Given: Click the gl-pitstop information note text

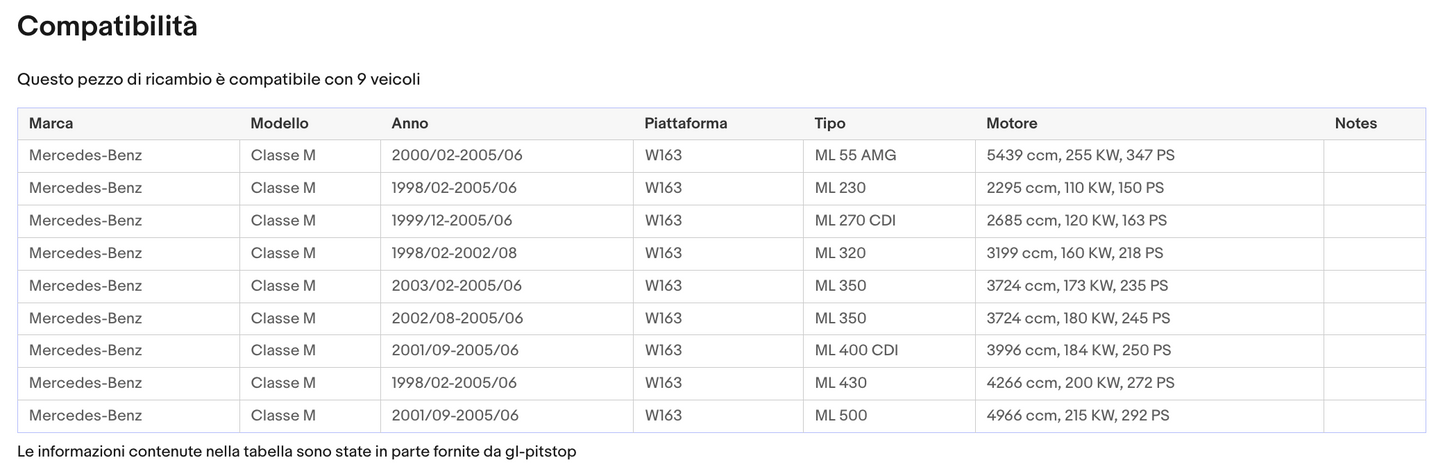Looking at the screenshot, I should click(x=296, y=452).
